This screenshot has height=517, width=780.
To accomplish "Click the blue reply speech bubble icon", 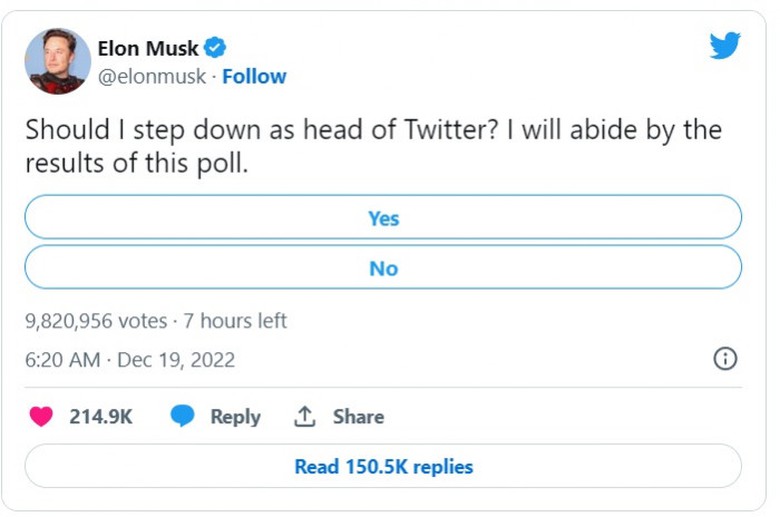I will pyautogui.click(x=182, y=417).
